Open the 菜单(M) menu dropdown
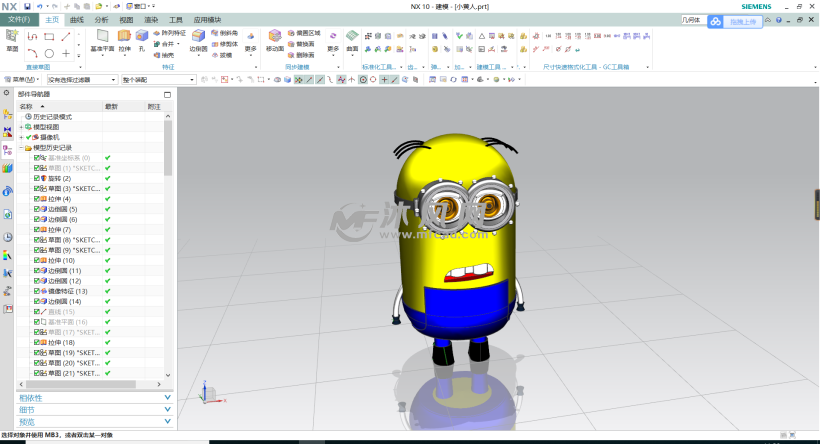Screen dimensions: 820x444 [x=21, y=79]
